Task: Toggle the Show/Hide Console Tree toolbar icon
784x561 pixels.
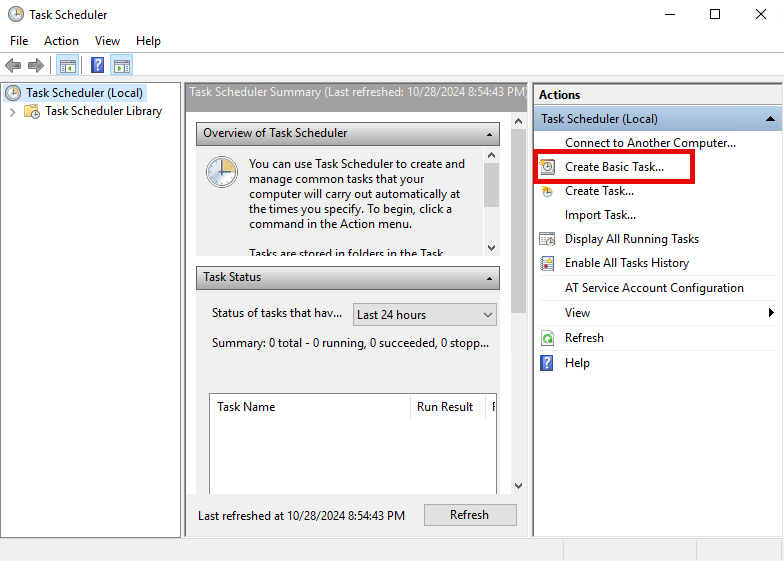Action: 68,66
